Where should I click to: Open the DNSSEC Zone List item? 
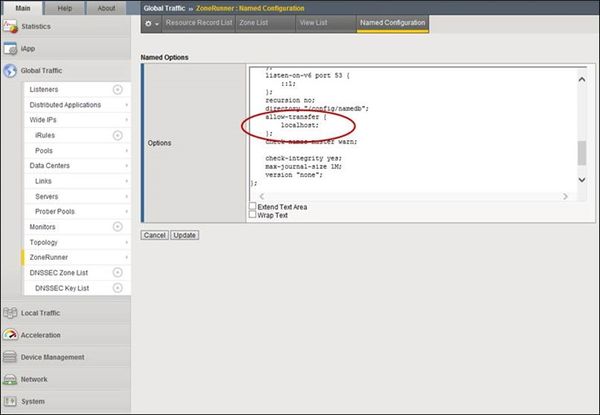[59, 273]
